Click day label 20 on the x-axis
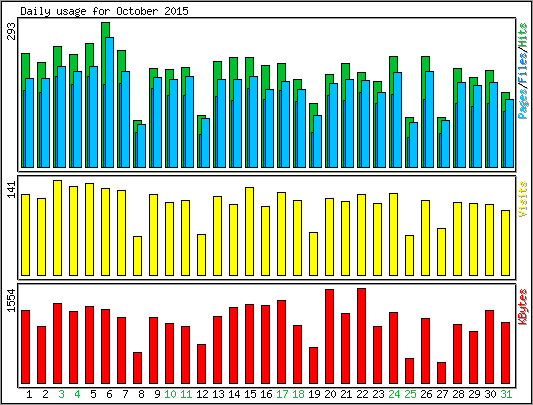 [x=330, y=394]
